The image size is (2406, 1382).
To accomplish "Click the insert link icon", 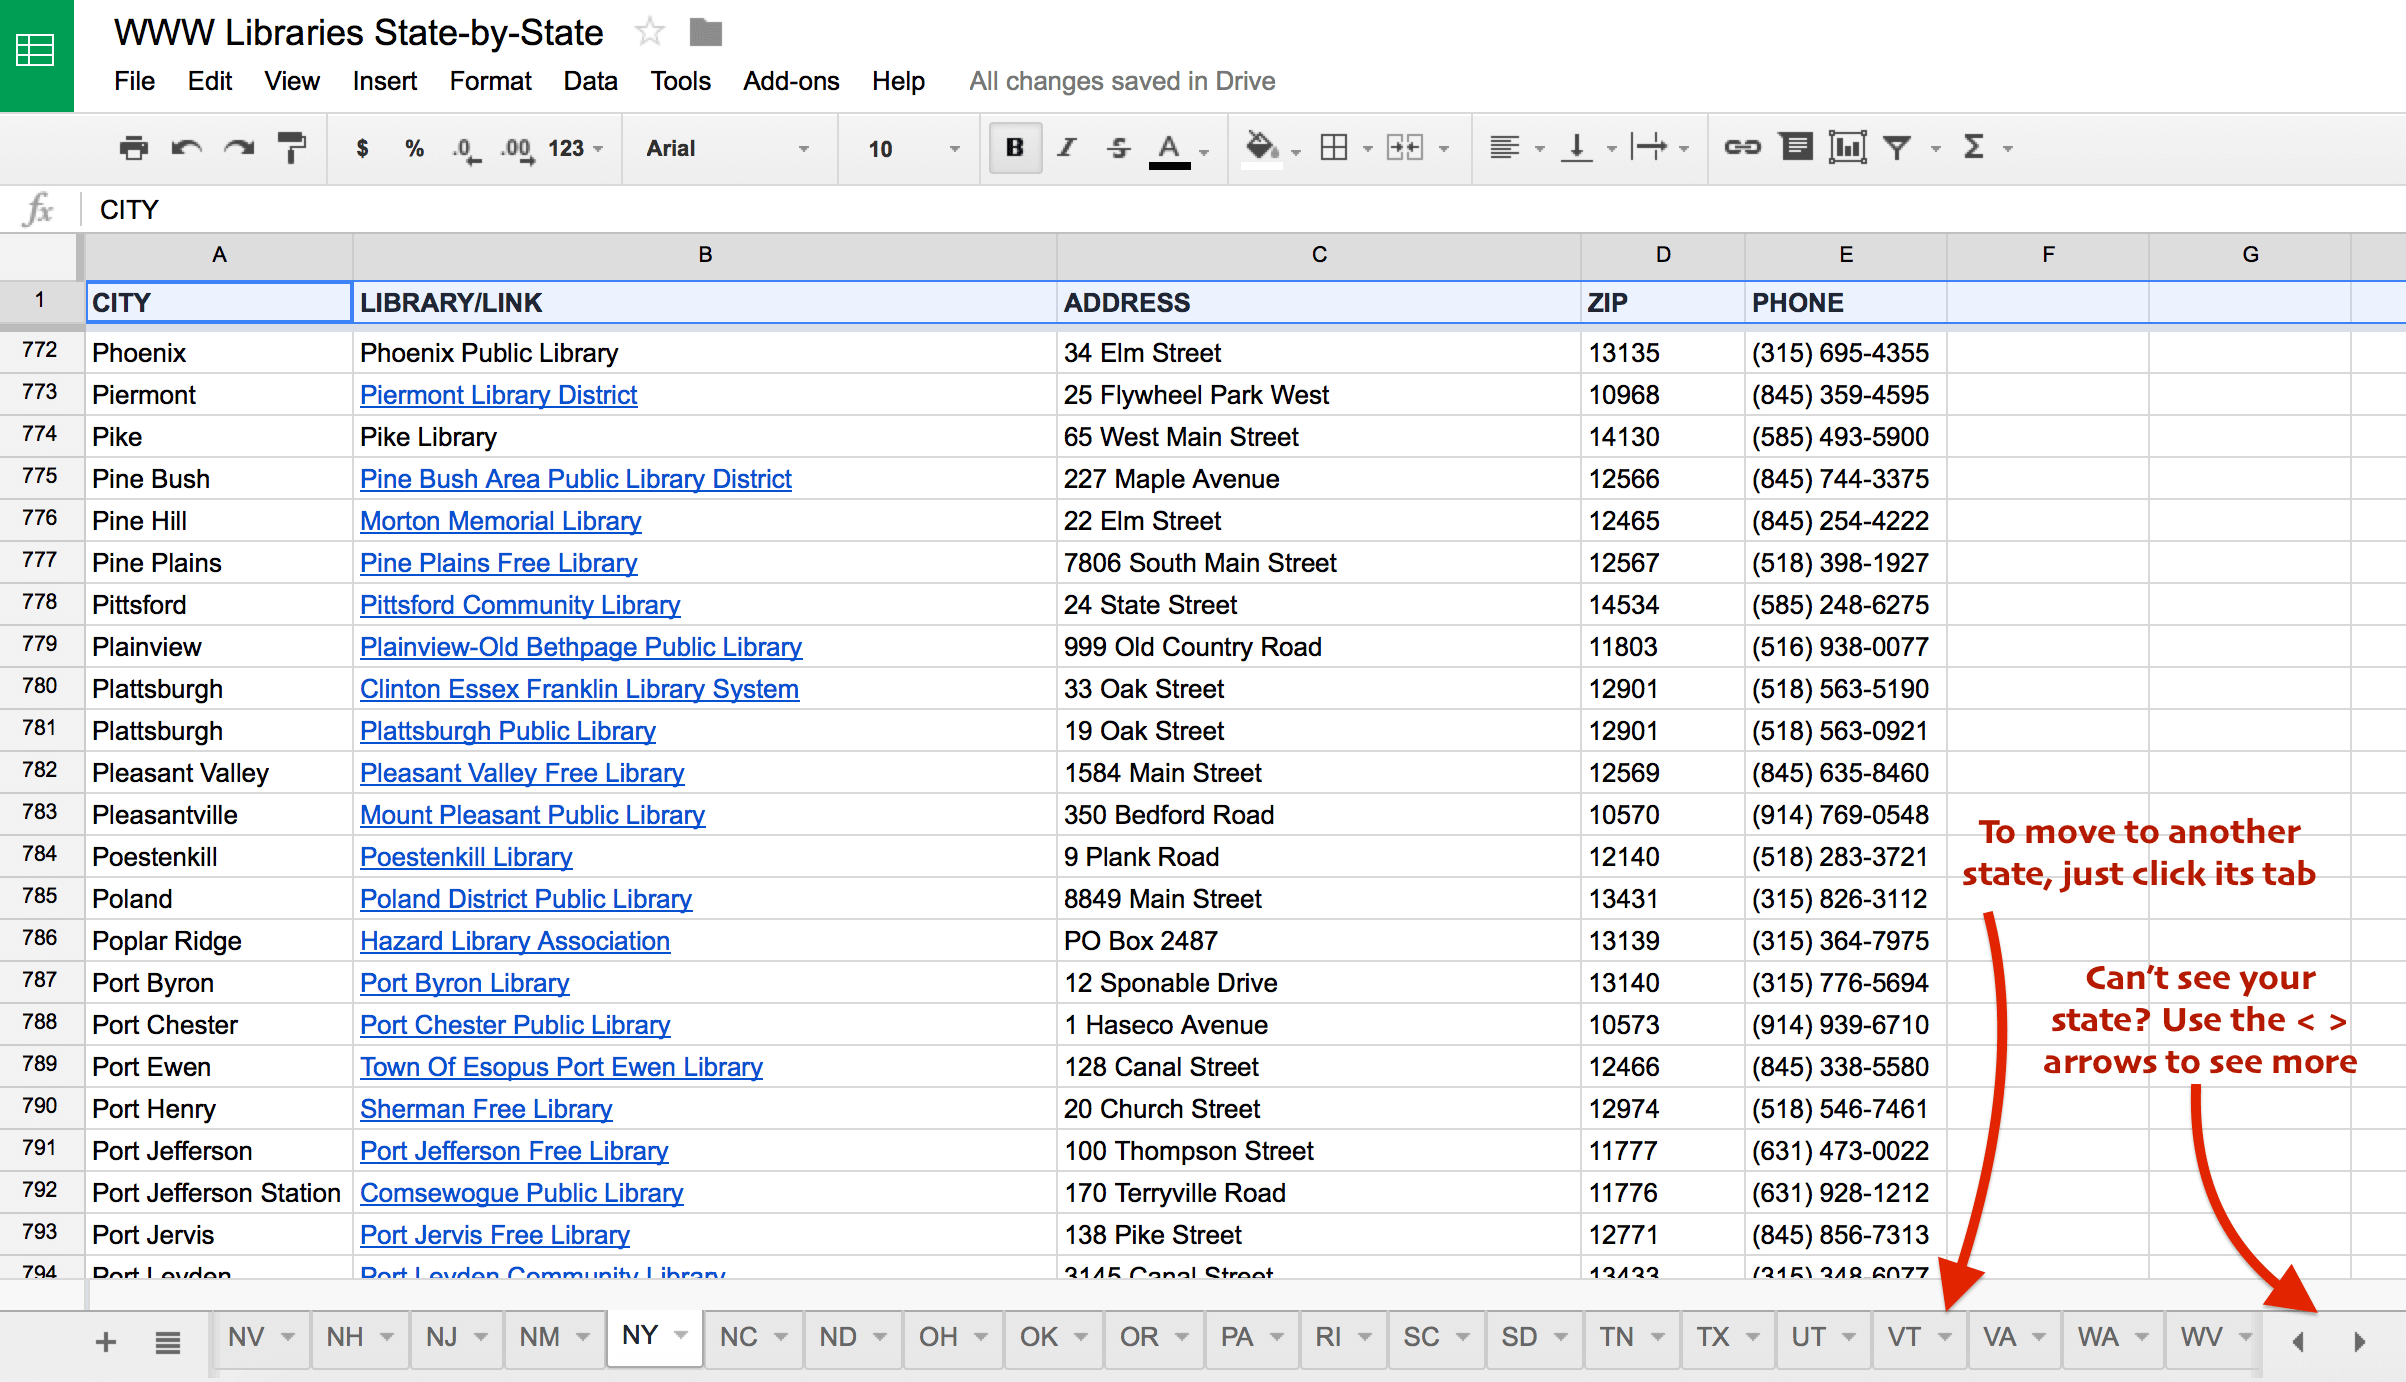I will pyautogui.click(x=1742, y=148).
